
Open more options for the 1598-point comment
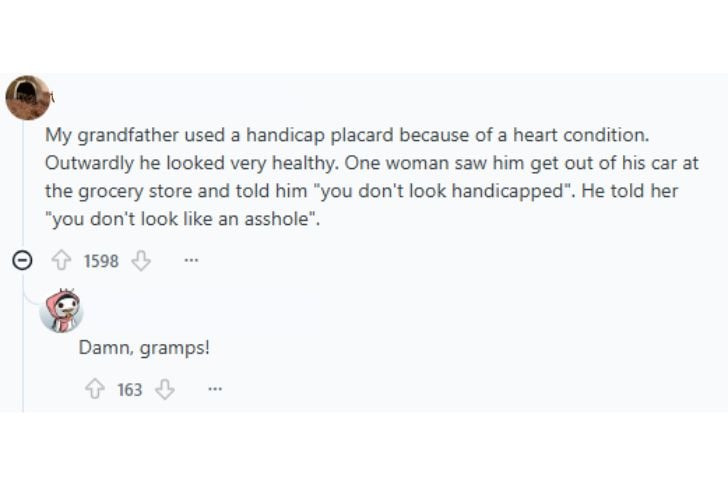pyautogui.click(x=190, y=261)
